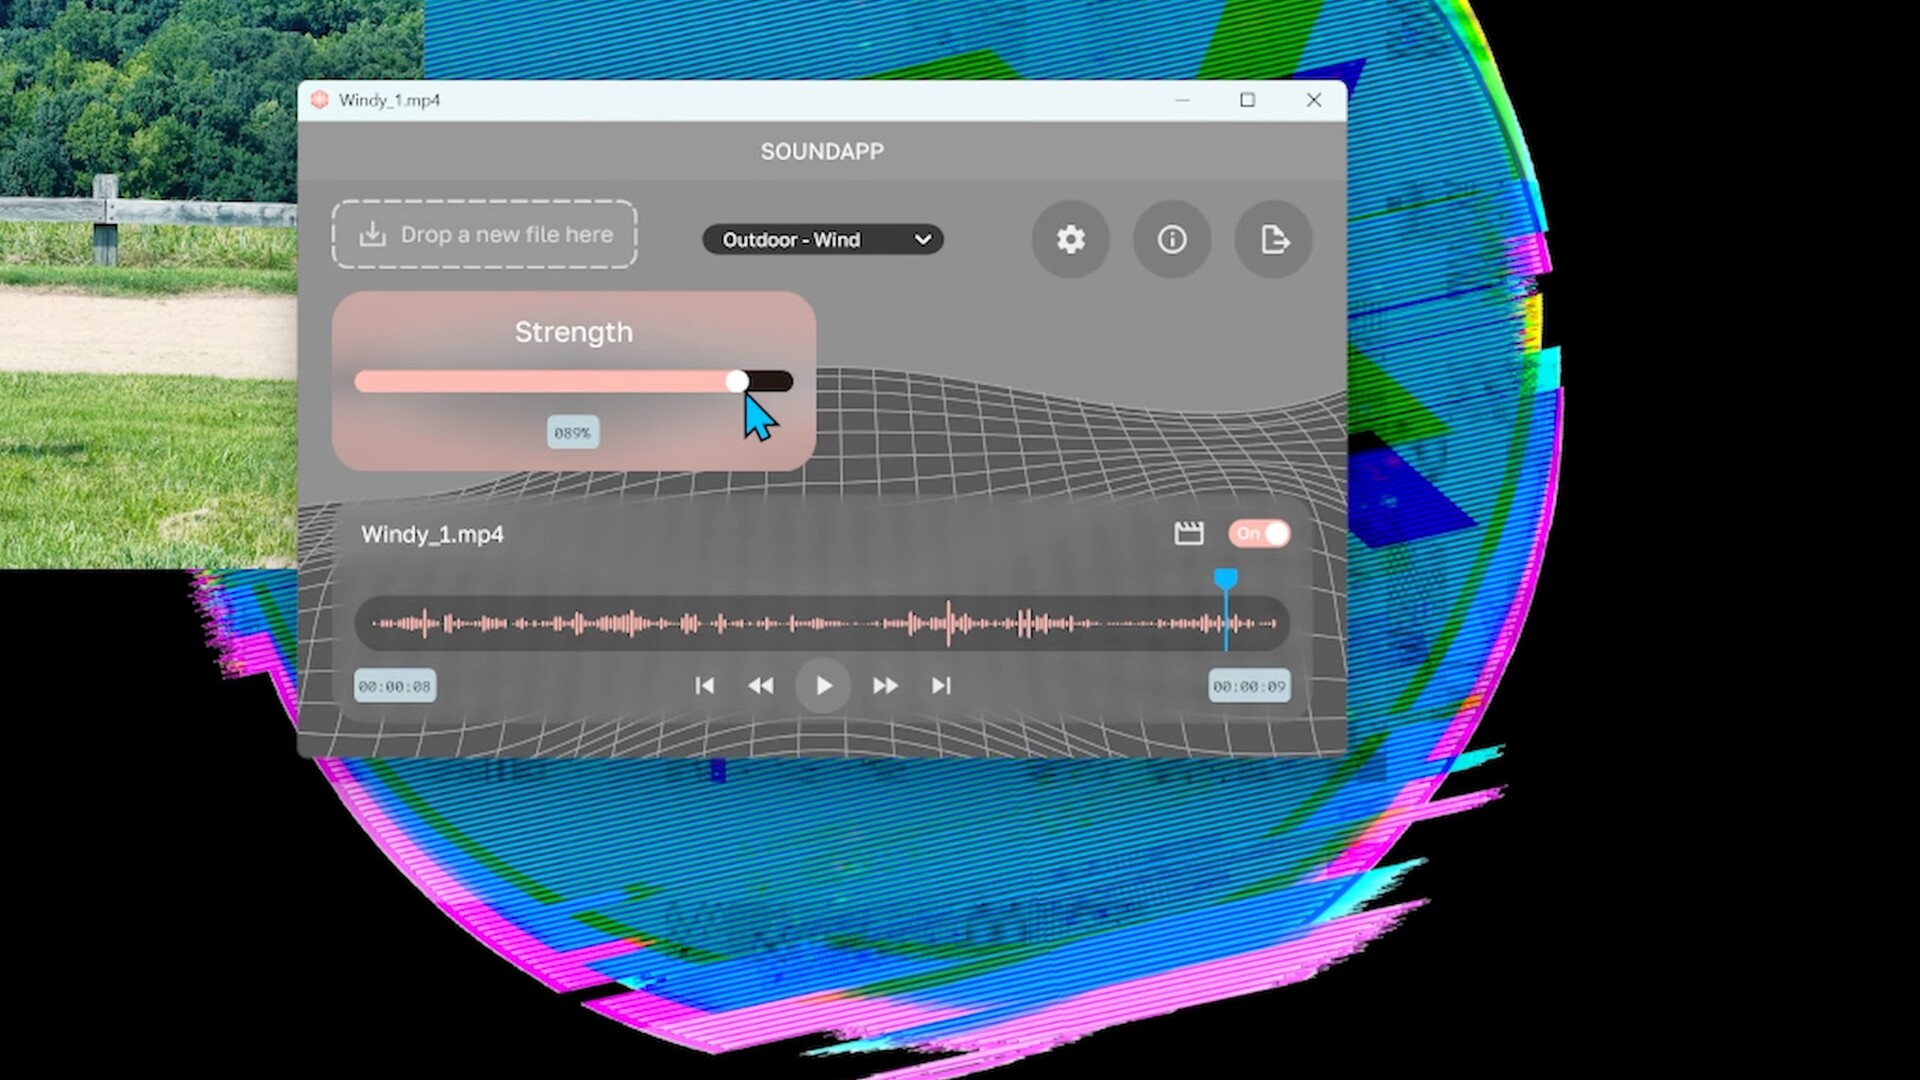1920x1080 pixels.
Task: Open the settings gear icon
Action: (x=1070, y=239)
